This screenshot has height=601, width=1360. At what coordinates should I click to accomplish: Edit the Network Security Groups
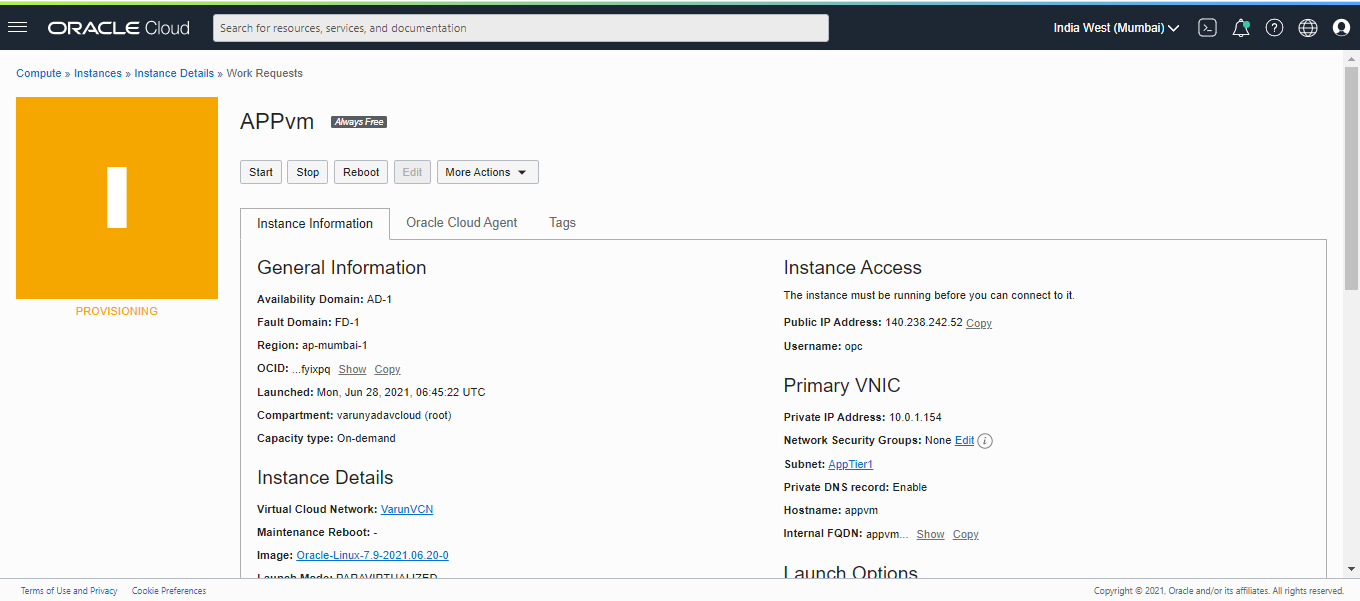964,440
